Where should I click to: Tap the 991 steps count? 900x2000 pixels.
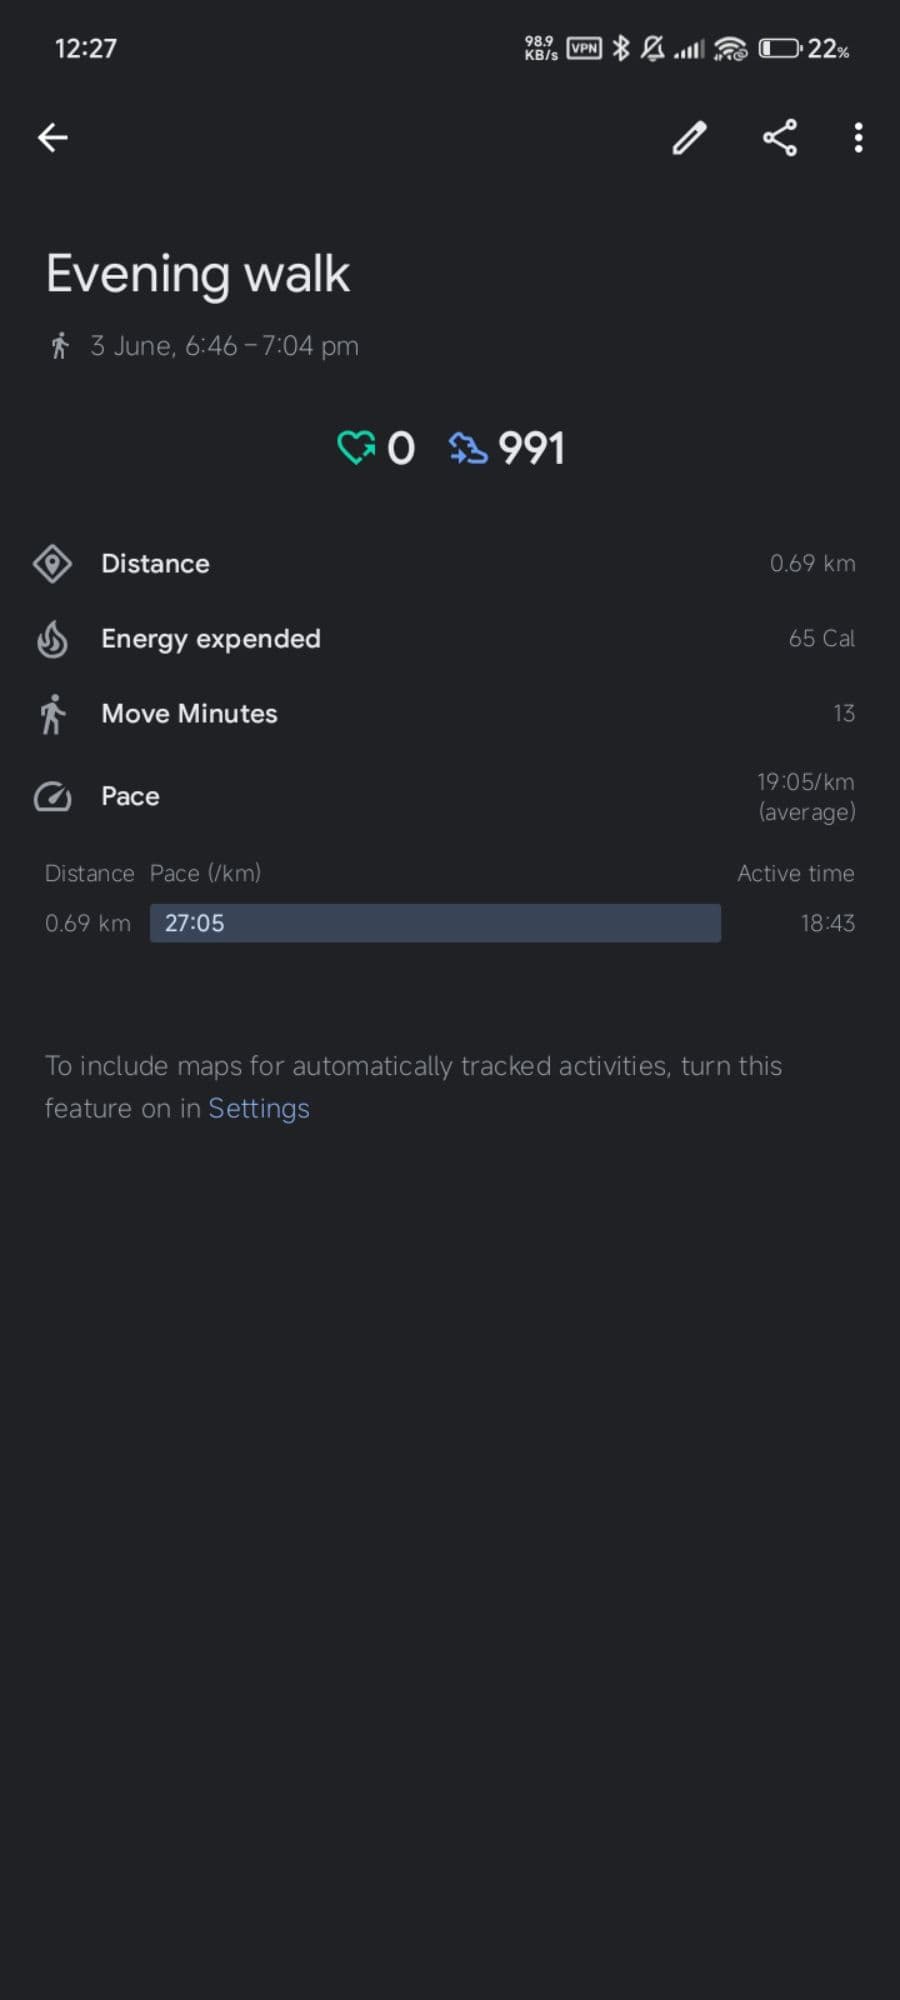click(531, 448)
